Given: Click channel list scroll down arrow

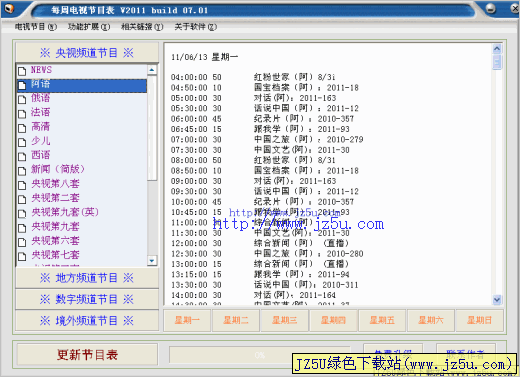Looking at the screenshot, I should pyautogui.click(x=152, y=260).
